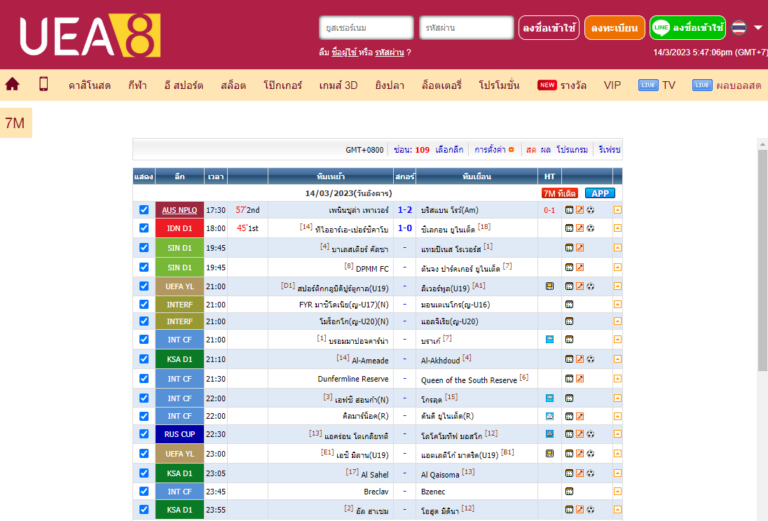This screenshot has width=768, height=521.
Task: Click the white ลงชื่อเข้าใช้ login button
Action: click(x=549, y=28)
